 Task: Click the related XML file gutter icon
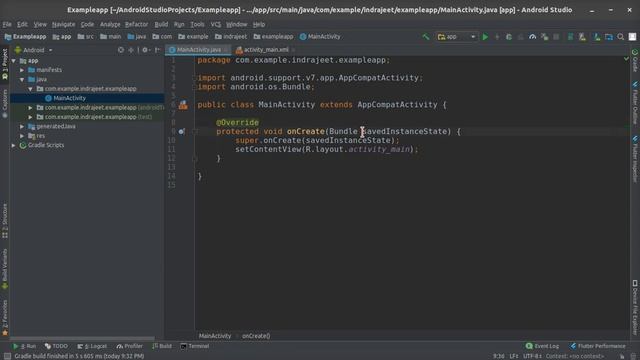click(183, 105)
